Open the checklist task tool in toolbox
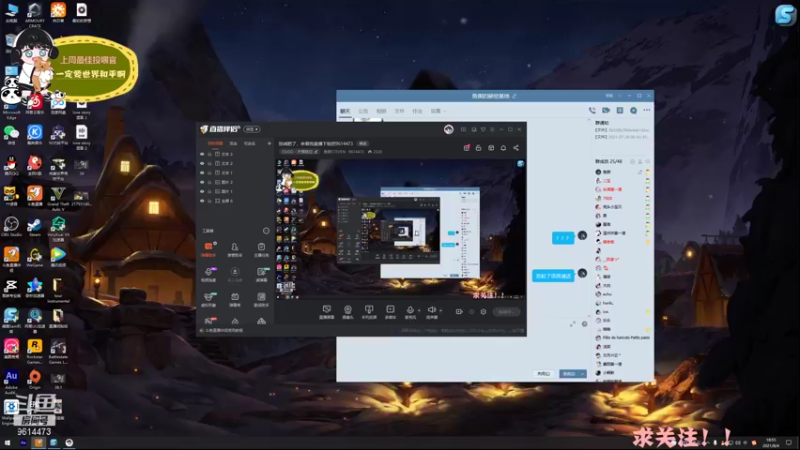 coord(261,249)
